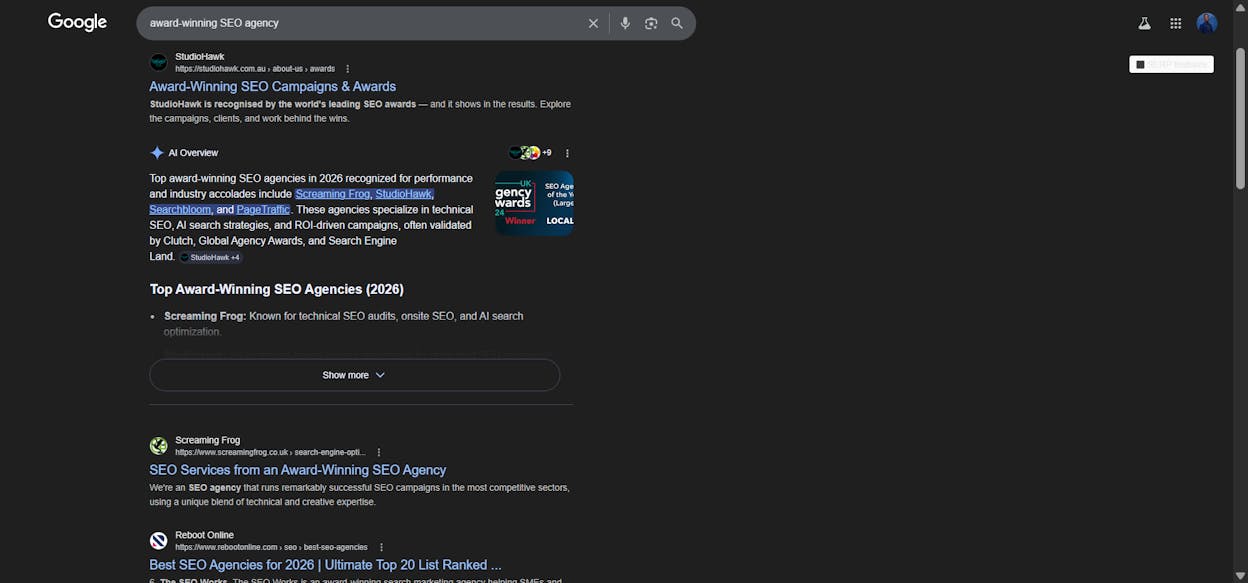The width and height of the screenshot is (1248, 583).
Task: Click the screamingfrog.co.uk search-engine-opti URL
Action: [271, 452]
